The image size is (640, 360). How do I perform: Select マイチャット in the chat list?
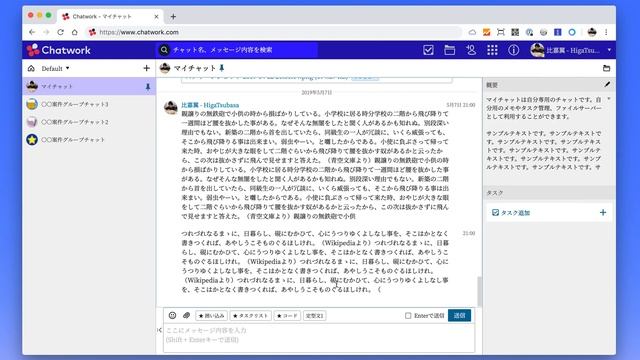click(x=89, y=86)
